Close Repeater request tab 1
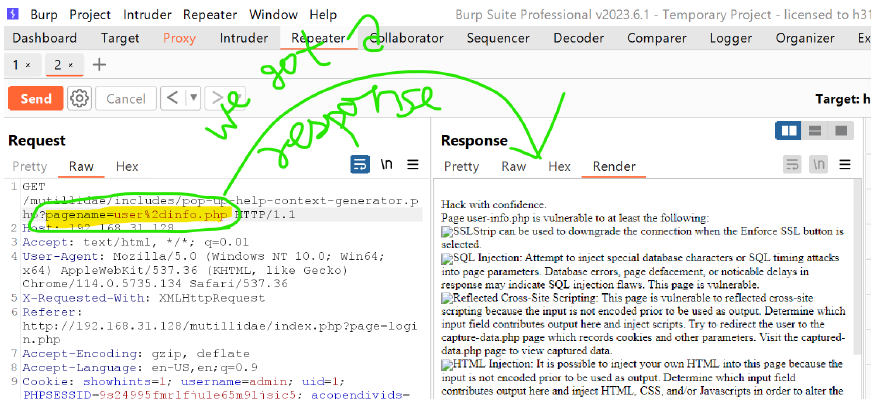875x403 pixels. (x=28, y=66)
